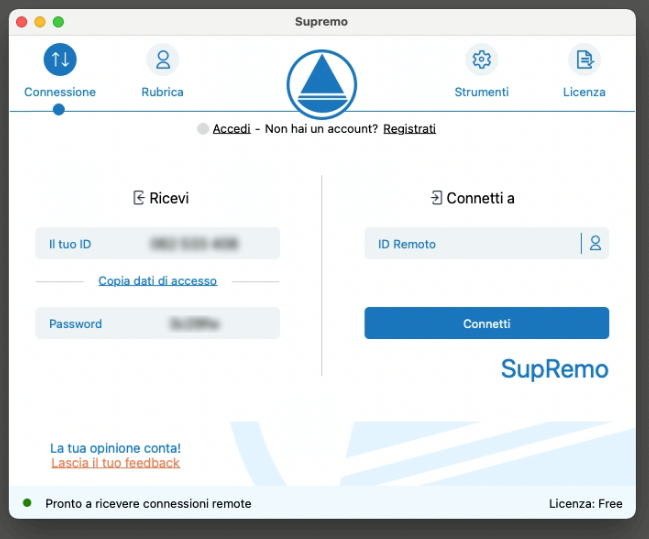
Task: Open address book icon in ID Remoto field
Action: pos(595,243)
